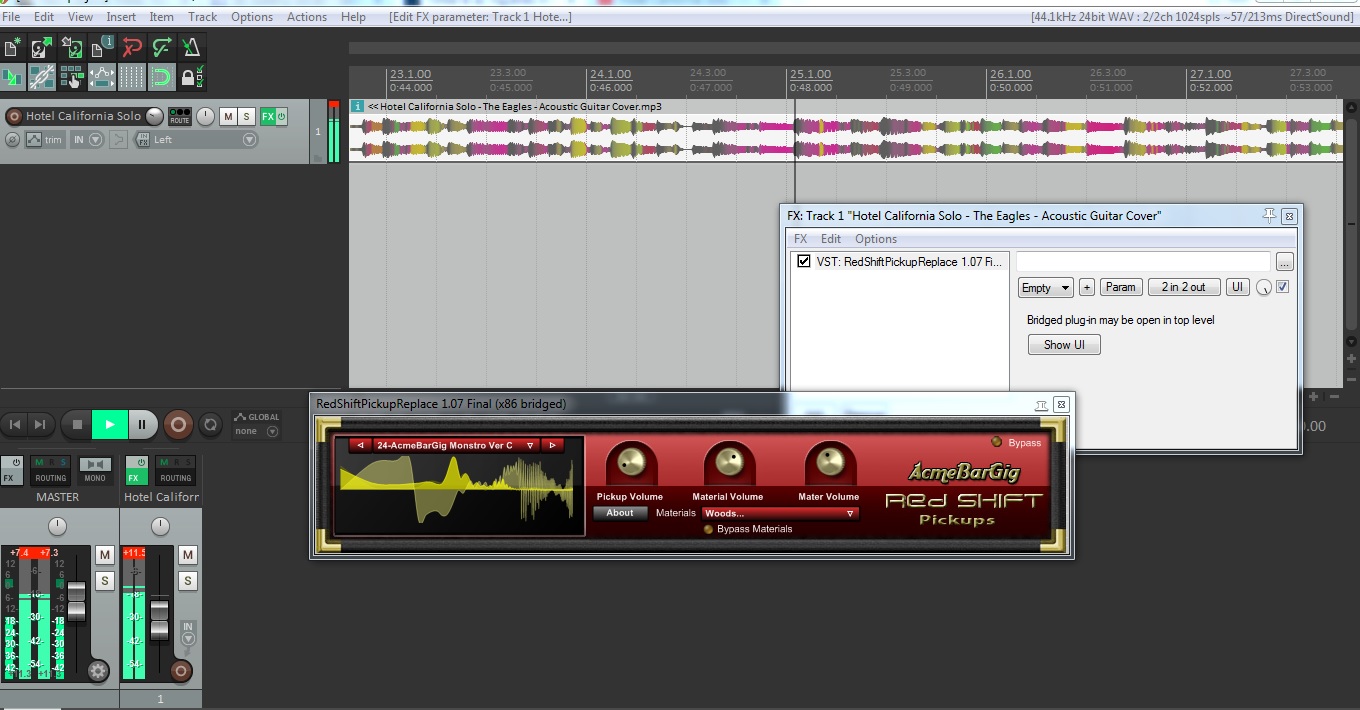
Task: Open the Insert menu
Action: point(121,17)
